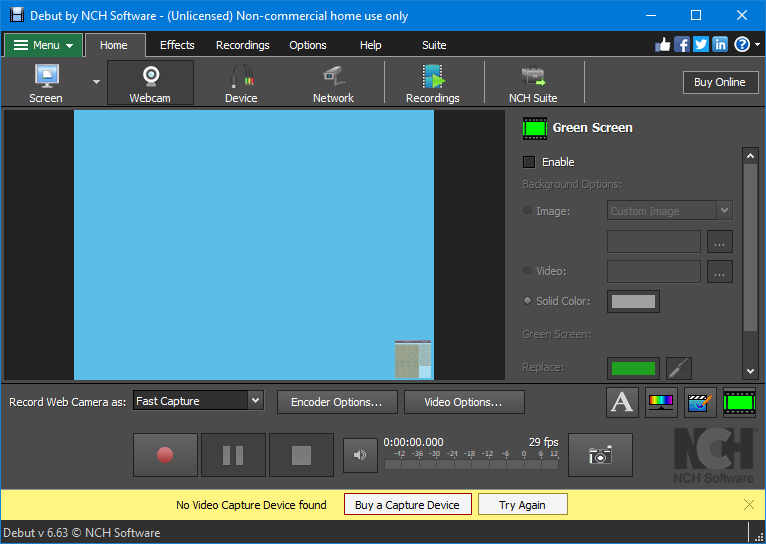Open the Help tab
This screenshot has width=766, height=544.
(x=370, y=45)
